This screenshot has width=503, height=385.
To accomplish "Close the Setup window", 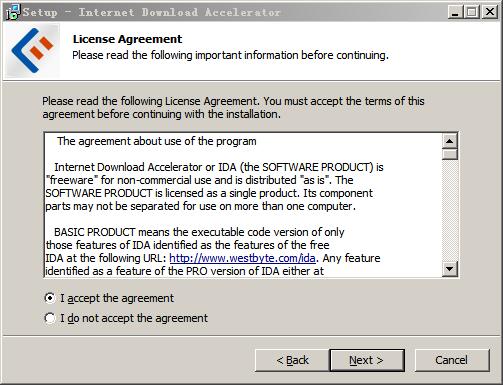I will [x=490, y=12].
